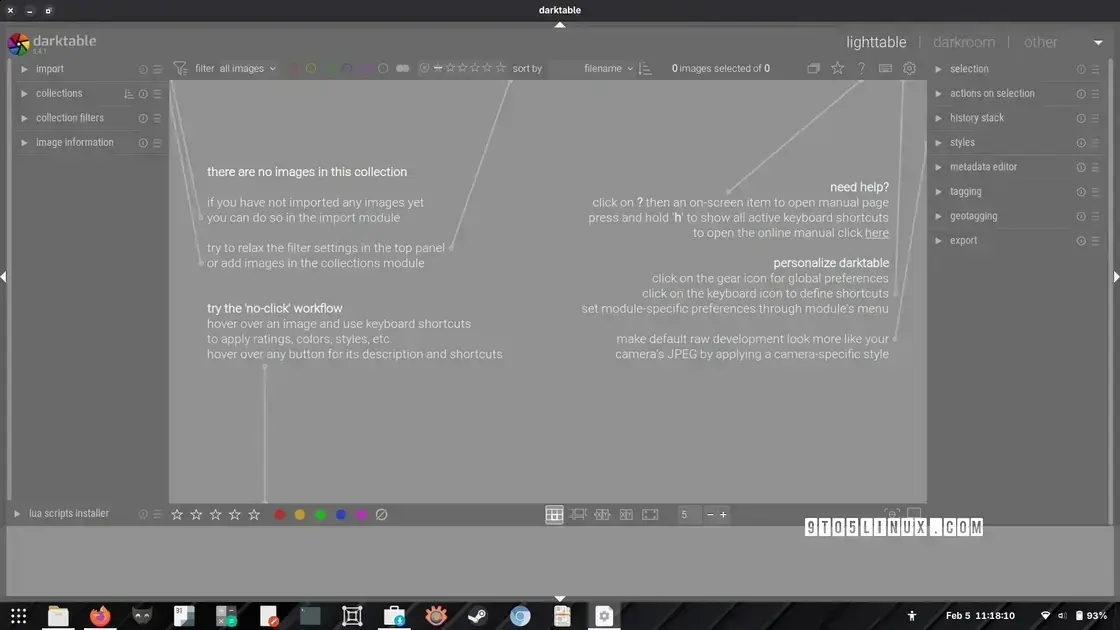Image resolution: width=1120 pixels, height=630 pixels.
Task: Open presets menu icon of export module
Action: (1095, 241)
